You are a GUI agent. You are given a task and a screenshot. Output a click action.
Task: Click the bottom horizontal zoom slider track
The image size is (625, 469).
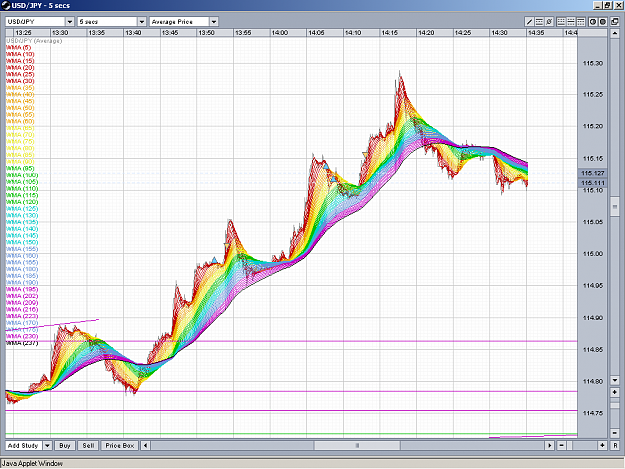click(582, 445)
